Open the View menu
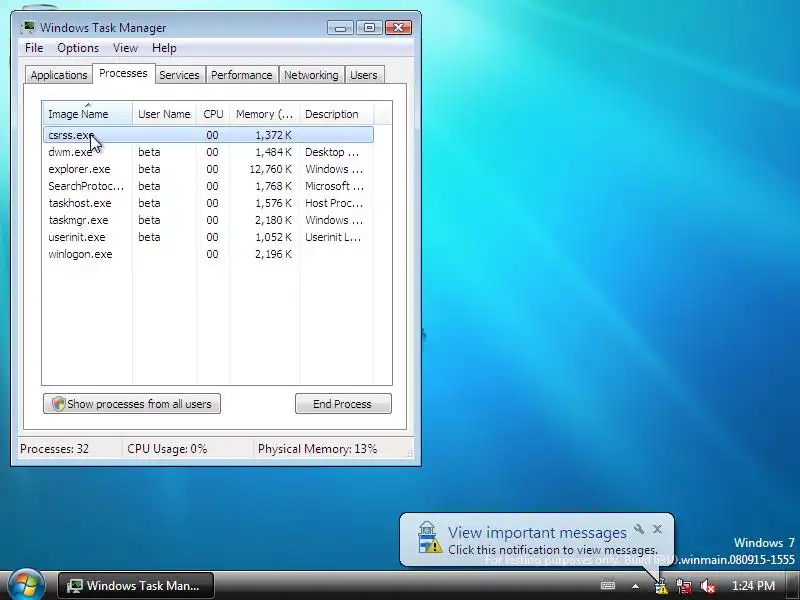Viewport: 800px width, 600px height. [x=126, y=48]
